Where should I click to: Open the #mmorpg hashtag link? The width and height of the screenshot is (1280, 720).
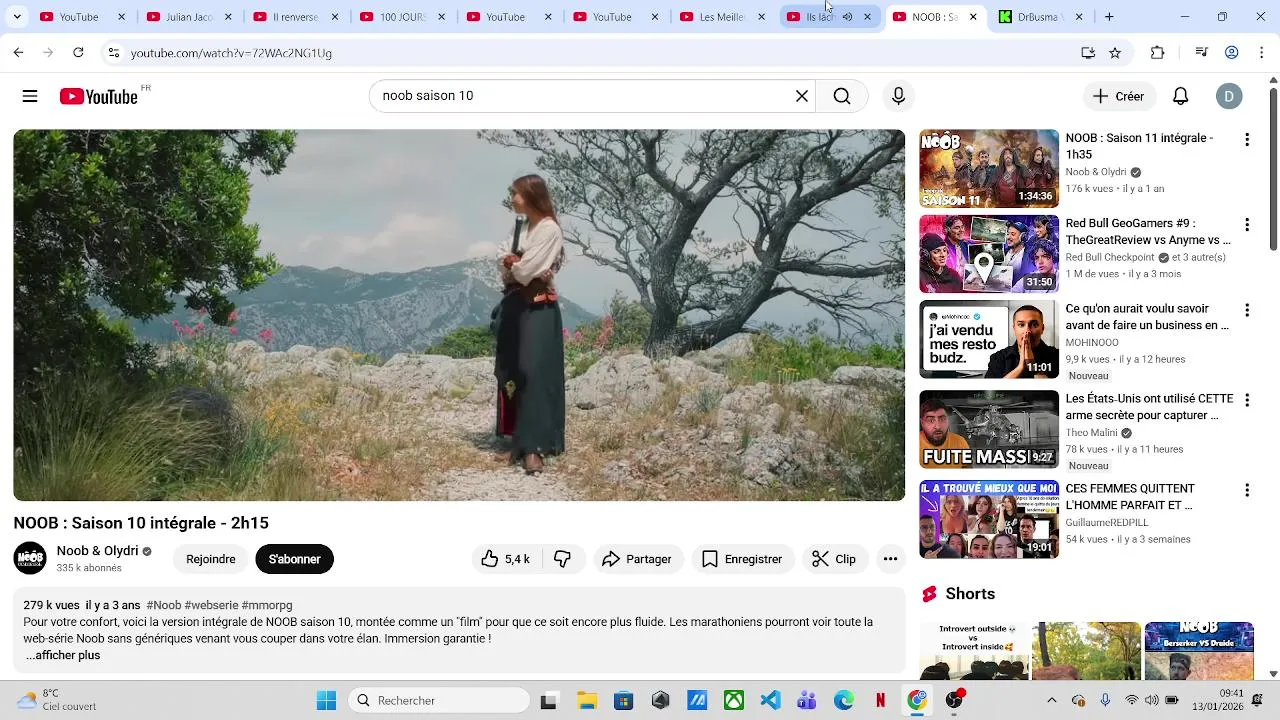pos(267,605)
